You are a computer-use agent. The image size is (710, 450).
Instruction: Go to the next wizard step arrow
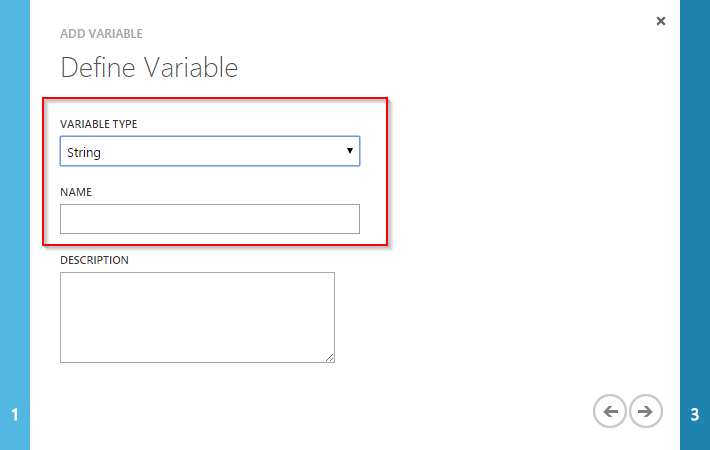(x=646, y=411)
